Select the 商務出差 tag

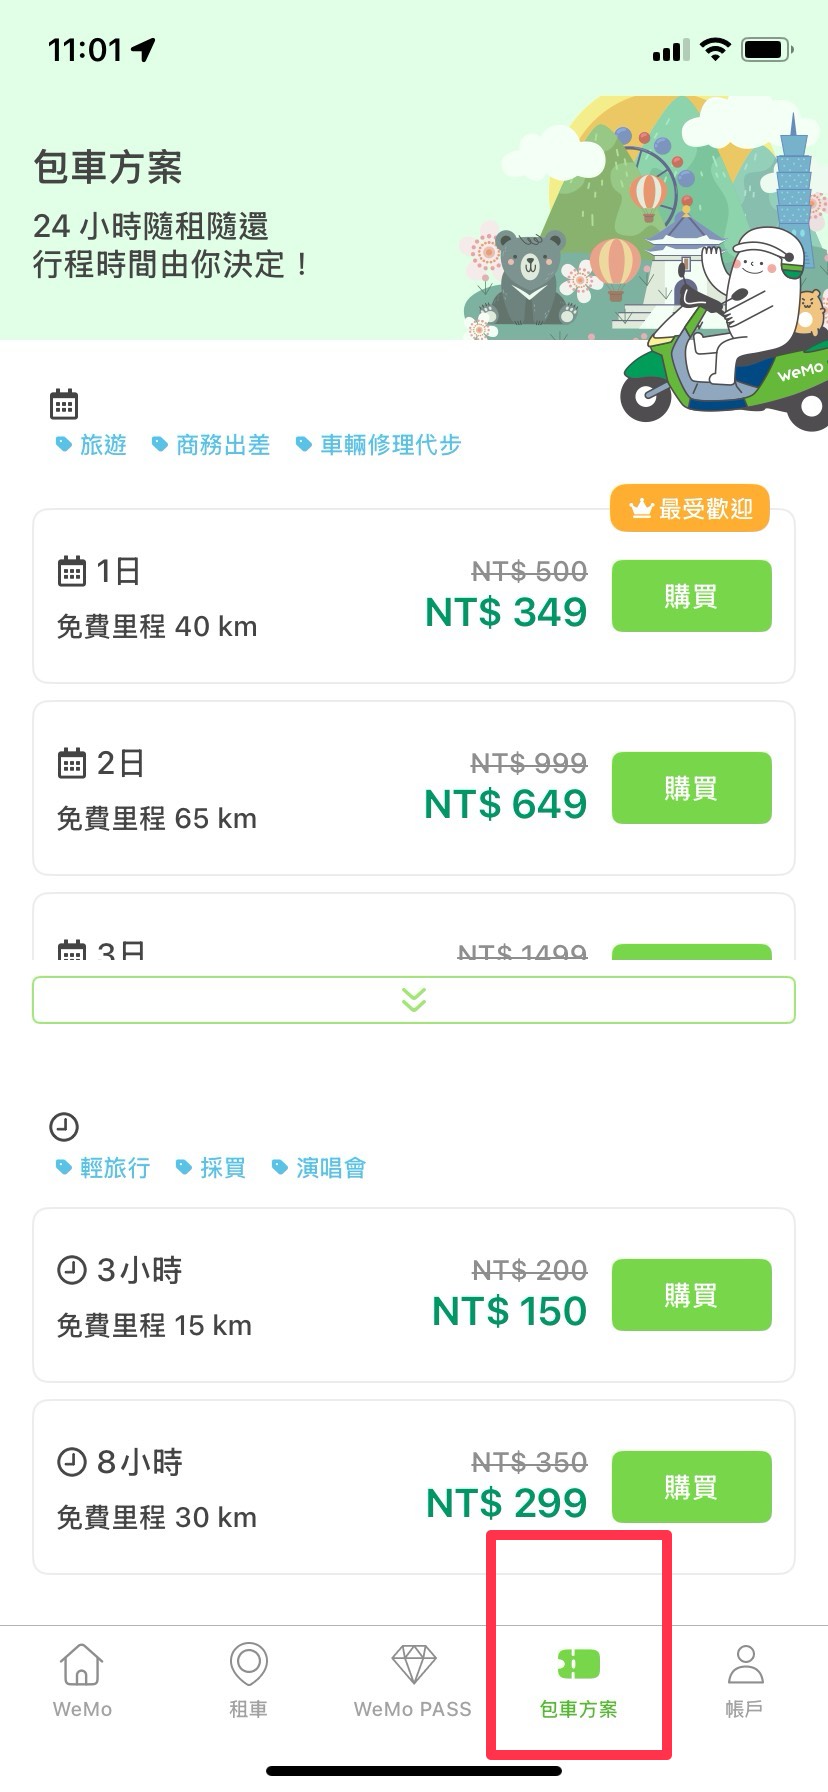(x=211, y=445)
